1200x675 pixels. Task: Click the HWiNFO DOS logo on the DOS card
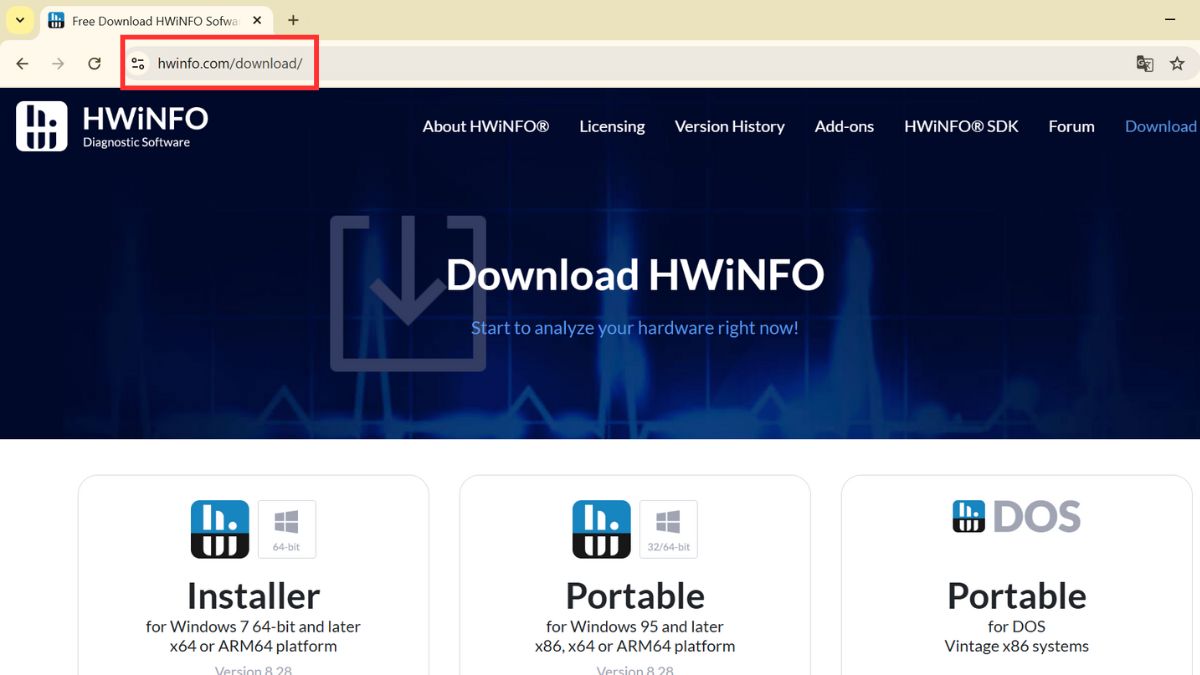pos(1017,516)
